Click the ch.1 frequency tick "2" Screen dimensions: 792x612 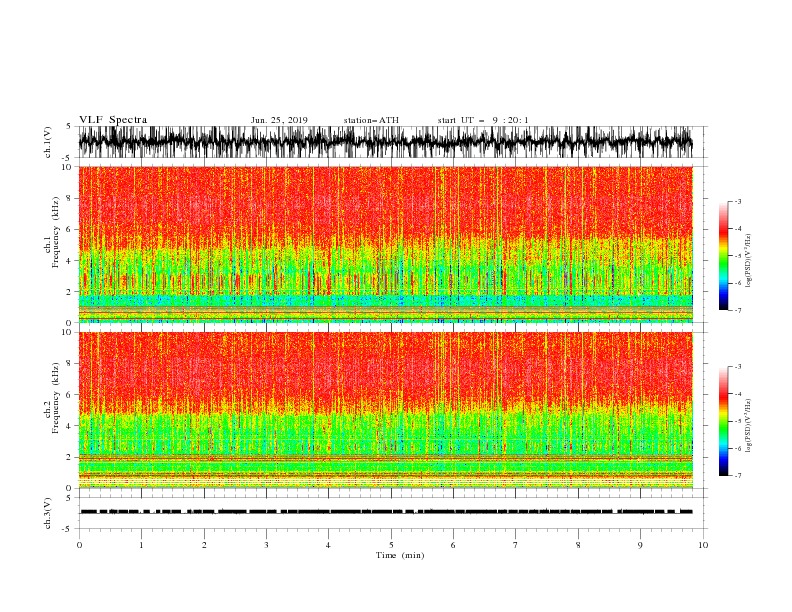70,291
